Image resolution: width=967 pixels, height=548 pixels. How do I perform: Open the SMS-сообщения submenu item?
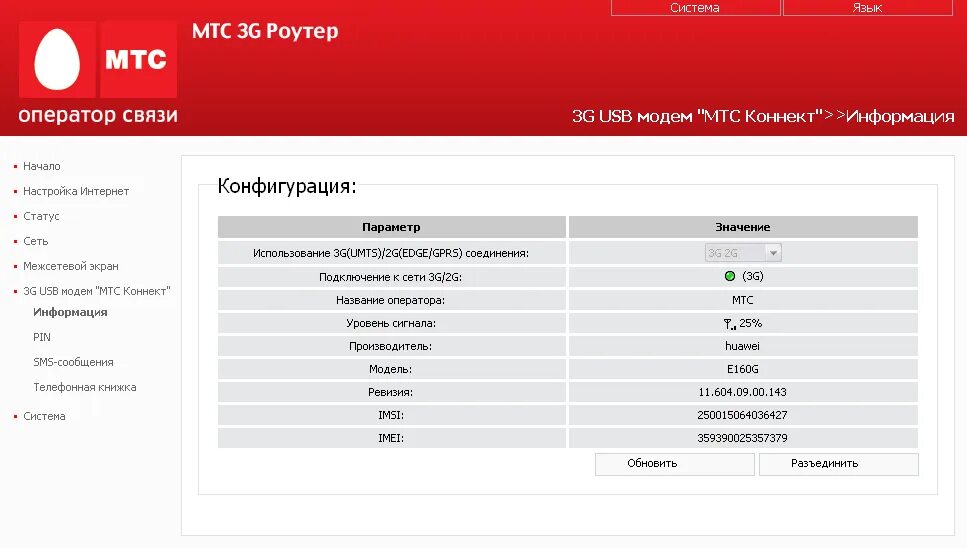tap(73, 362)
